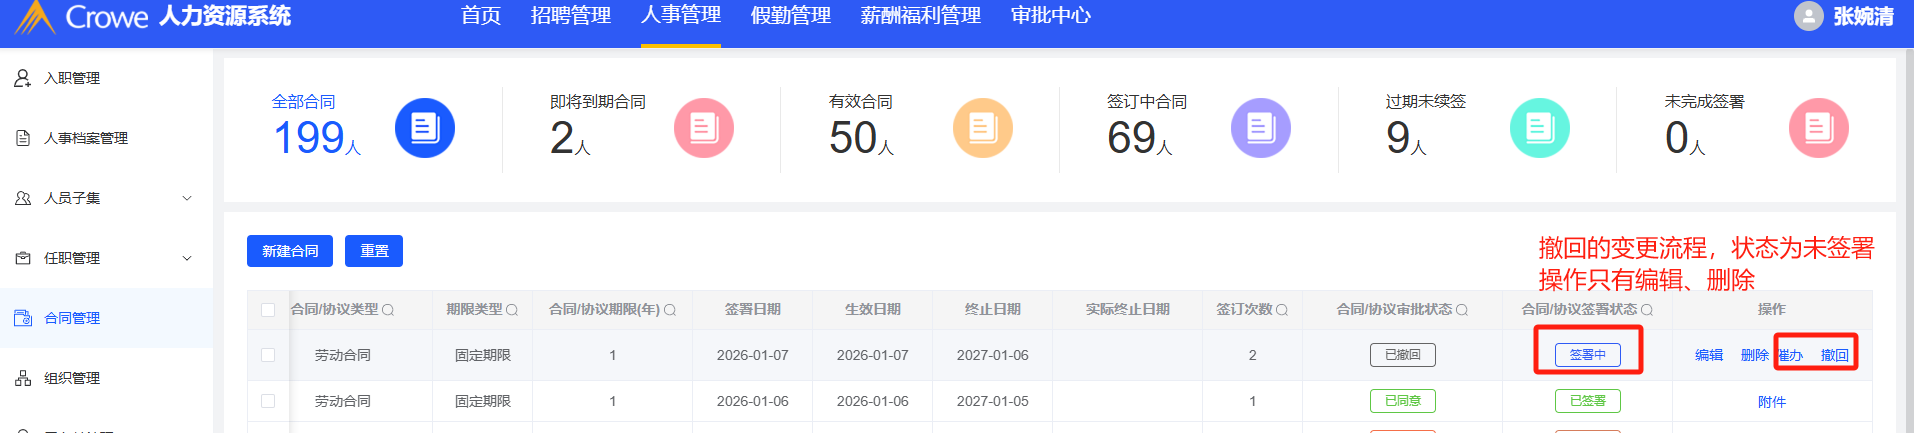Click the teal 过期未续签 icon

[x=1539, y=128]
